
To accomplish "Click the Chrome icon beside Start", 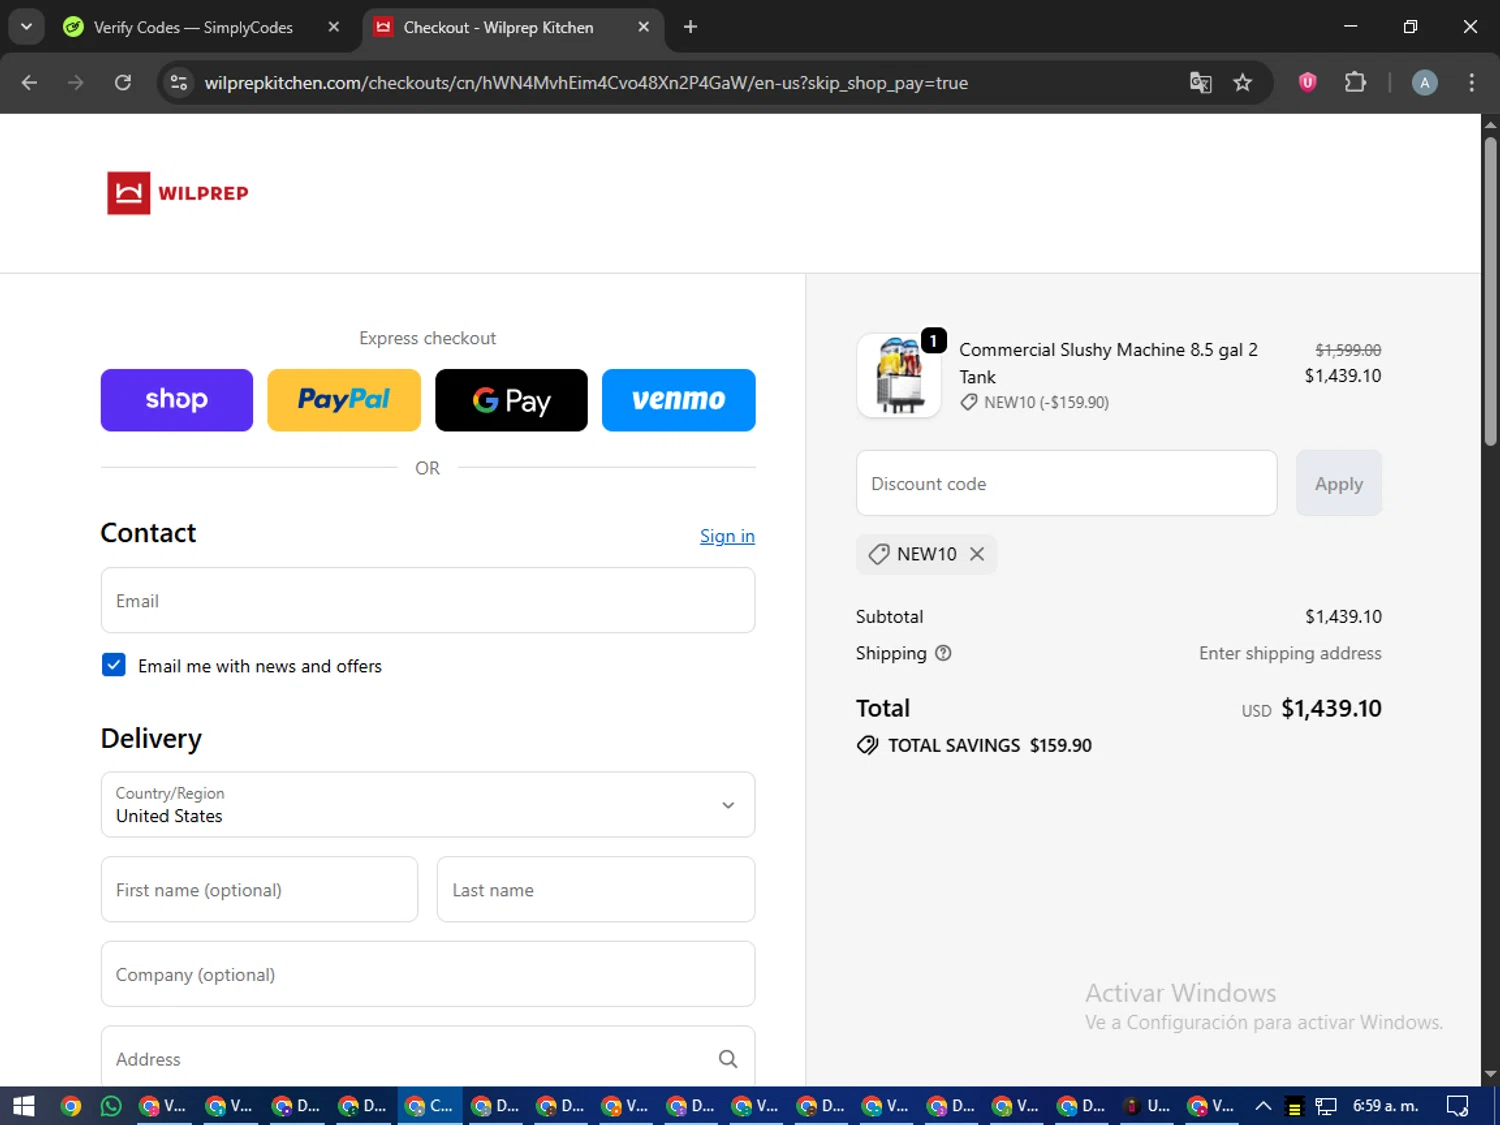I will click(x=70, y=1106).
